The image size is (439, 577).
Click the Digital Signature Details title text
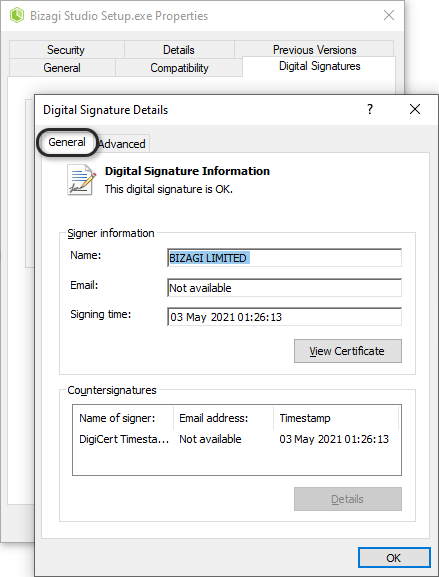(x=106, y=110)
